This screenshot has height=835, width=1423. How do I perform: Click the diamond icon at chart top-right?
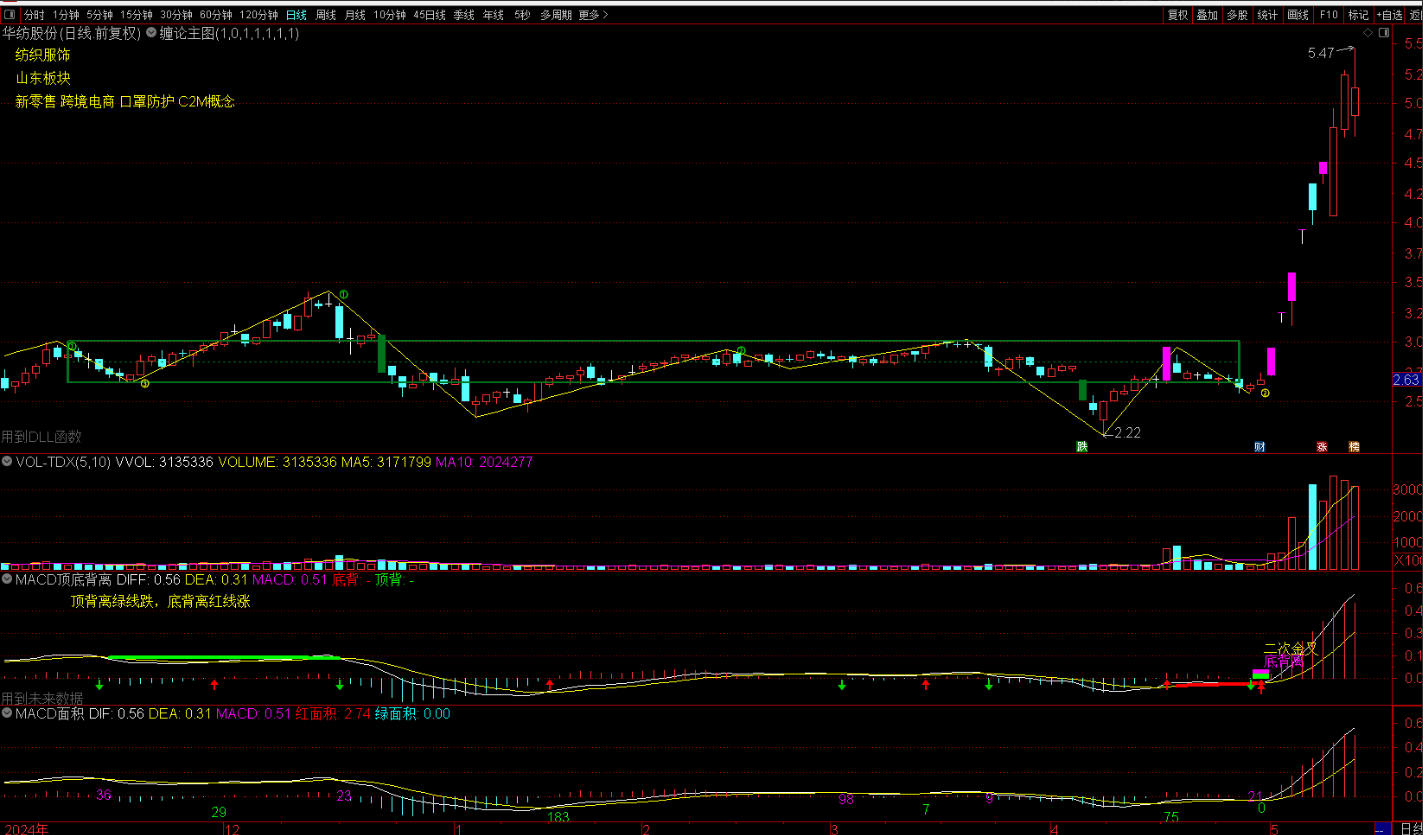(1368, 33)
